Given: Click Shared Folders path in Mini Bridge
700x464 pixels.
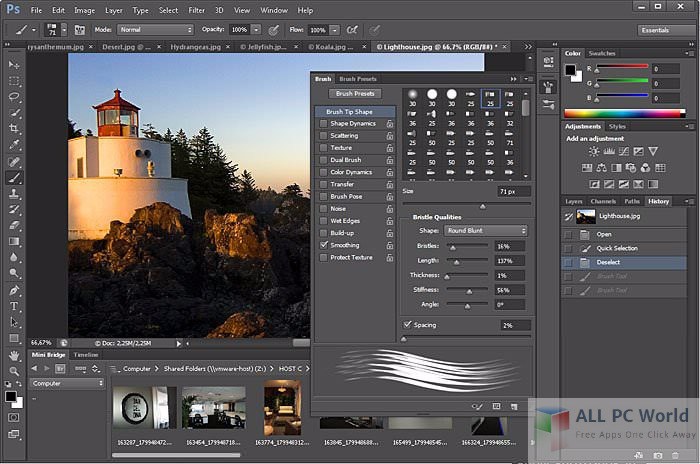Looking at the screenshot, I should [215, 369].
